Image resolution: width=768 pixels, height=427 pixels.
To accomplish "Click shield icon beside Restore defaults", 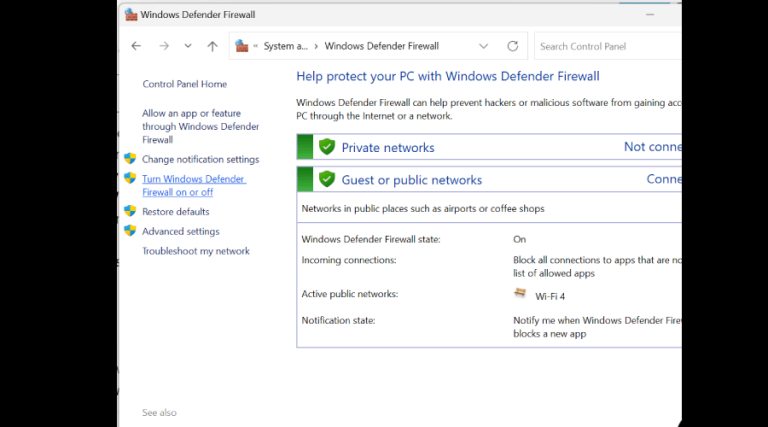I will [x=130, y=211].
